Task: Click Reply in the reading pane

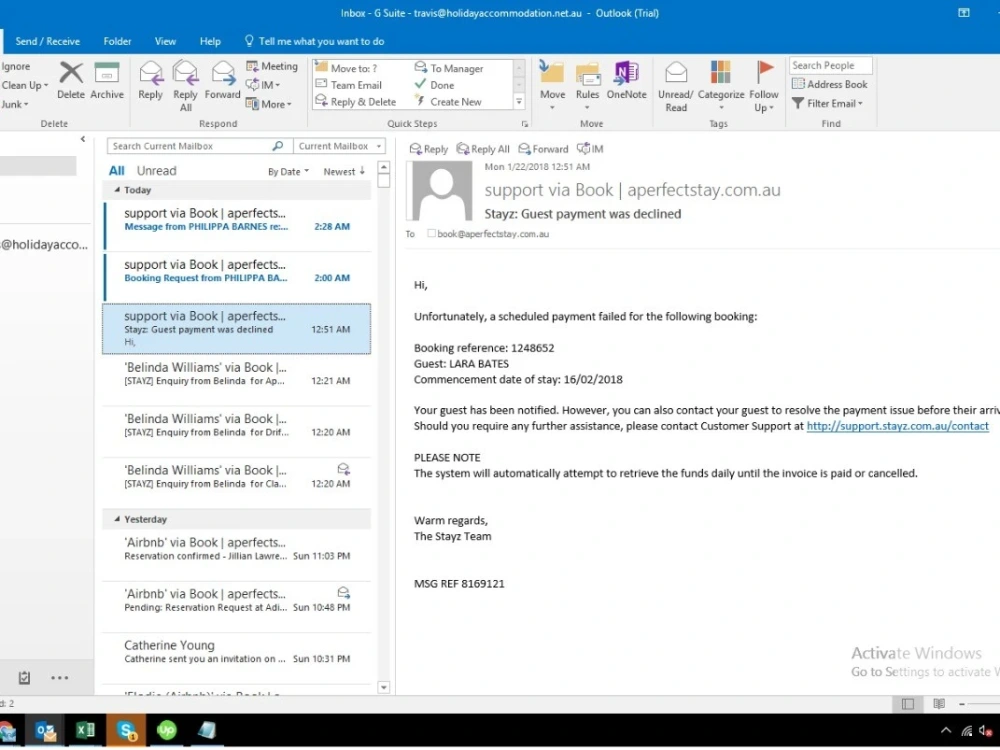Action: [429, 149]
